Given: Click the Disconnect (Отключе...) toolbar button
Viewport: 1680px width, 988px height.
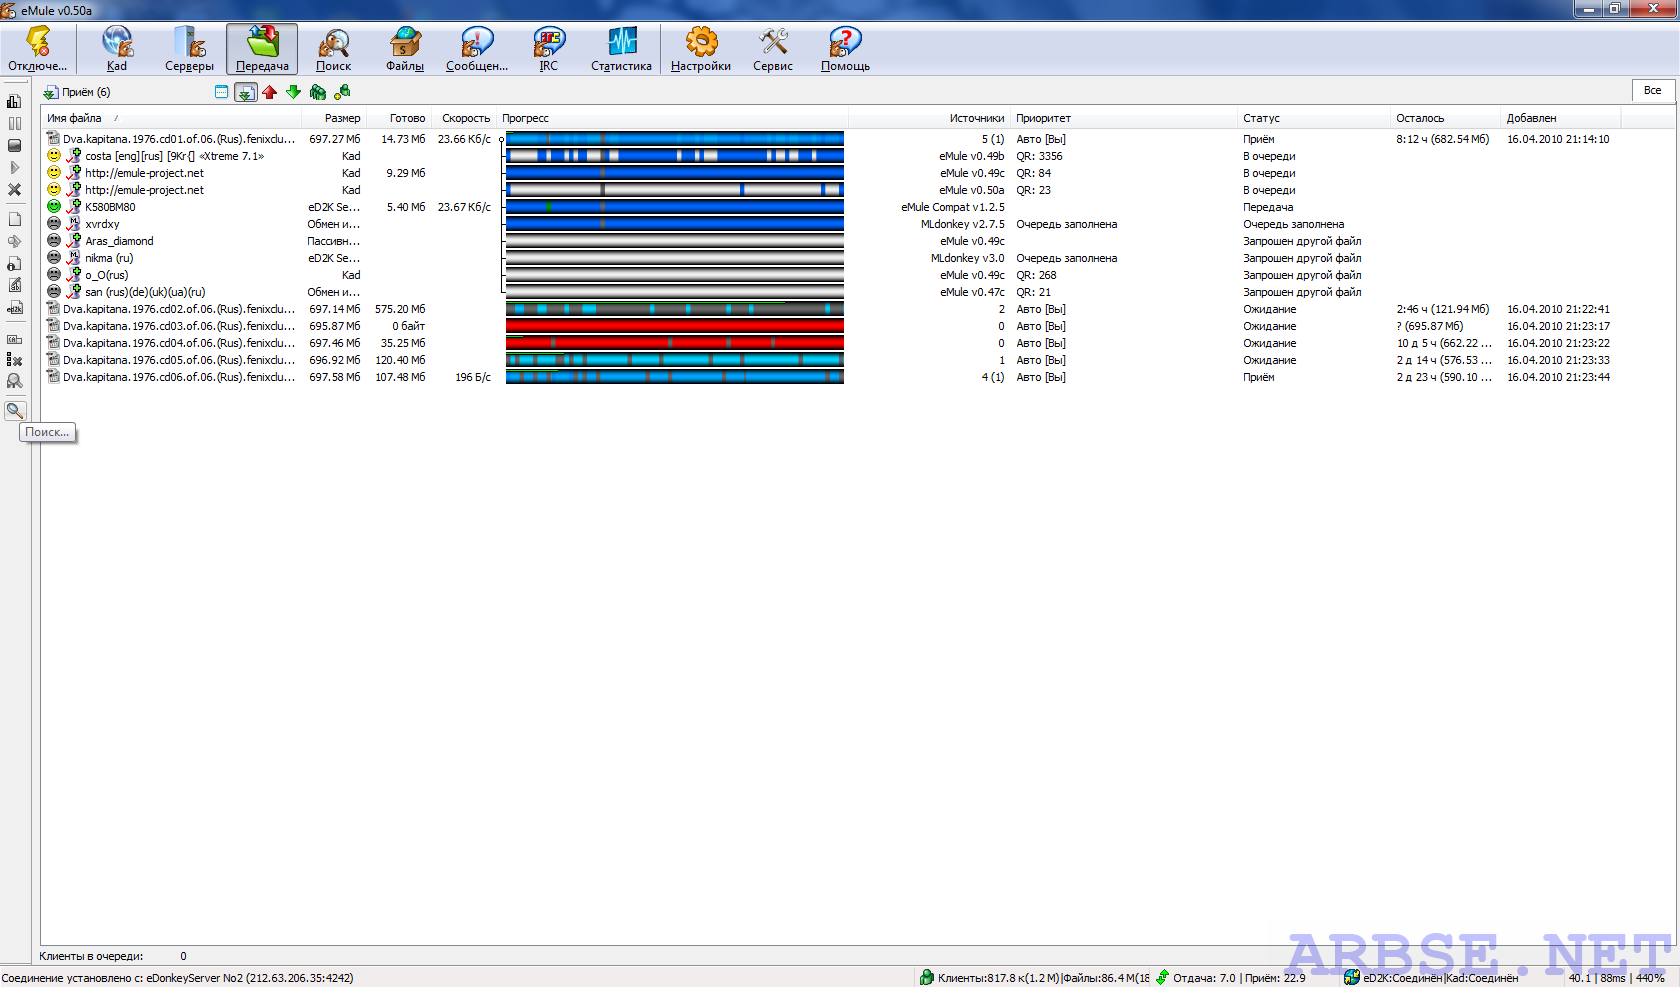Looking at the screenshot, I should coord(38,49).
